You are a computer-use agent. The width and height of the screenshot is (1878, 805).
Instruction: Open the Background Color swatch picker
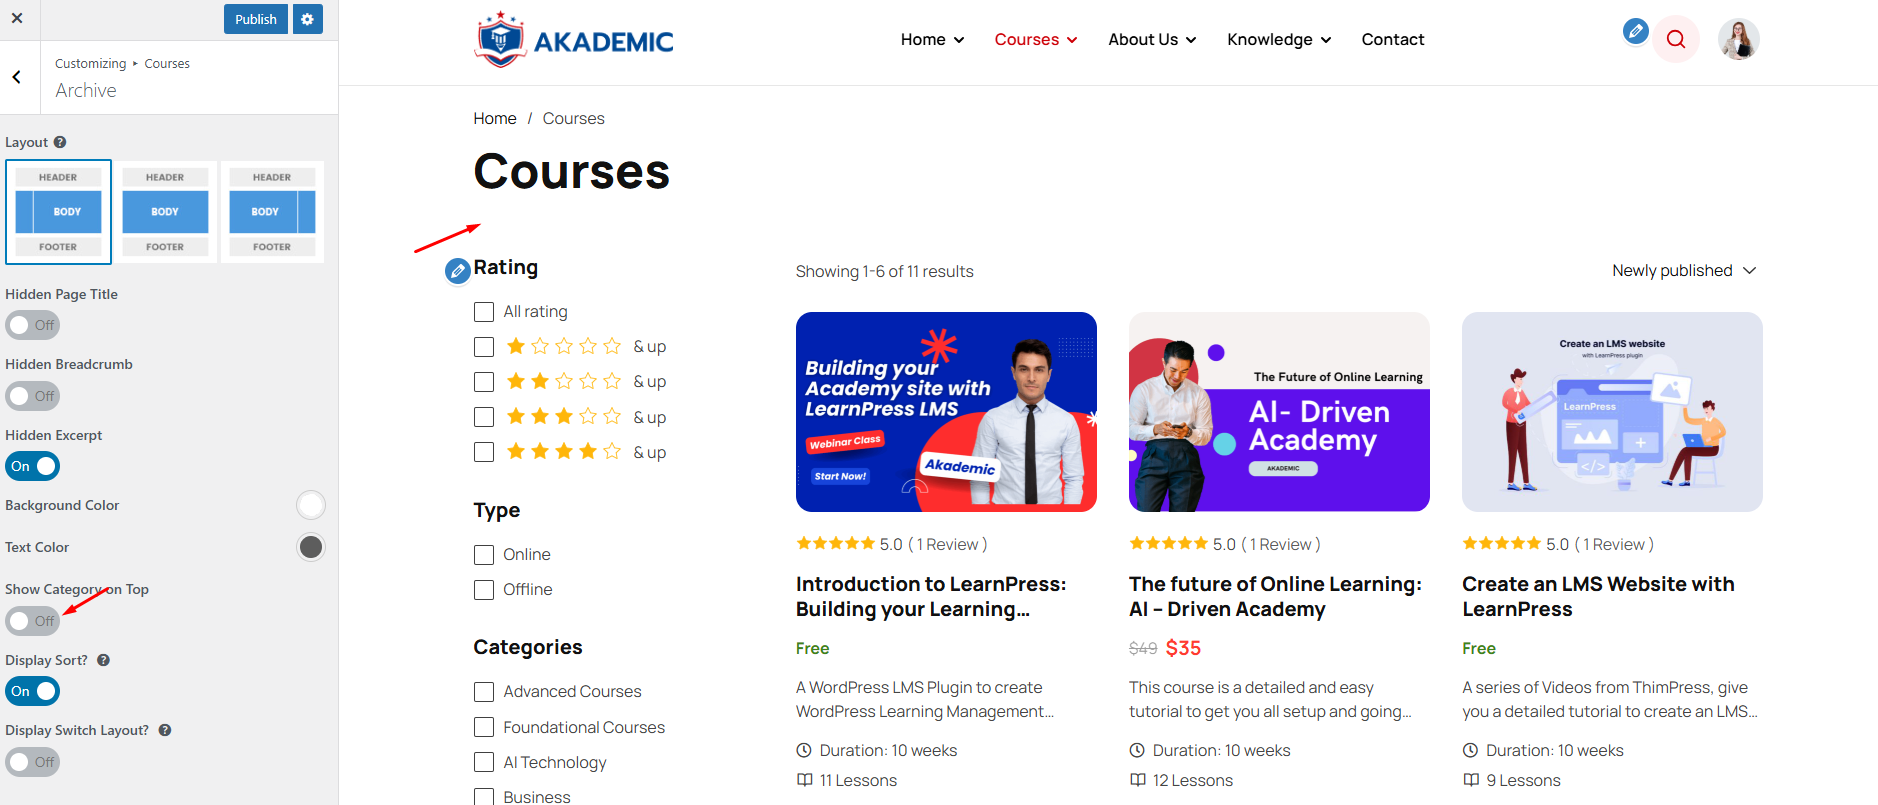tap(311, 505)
